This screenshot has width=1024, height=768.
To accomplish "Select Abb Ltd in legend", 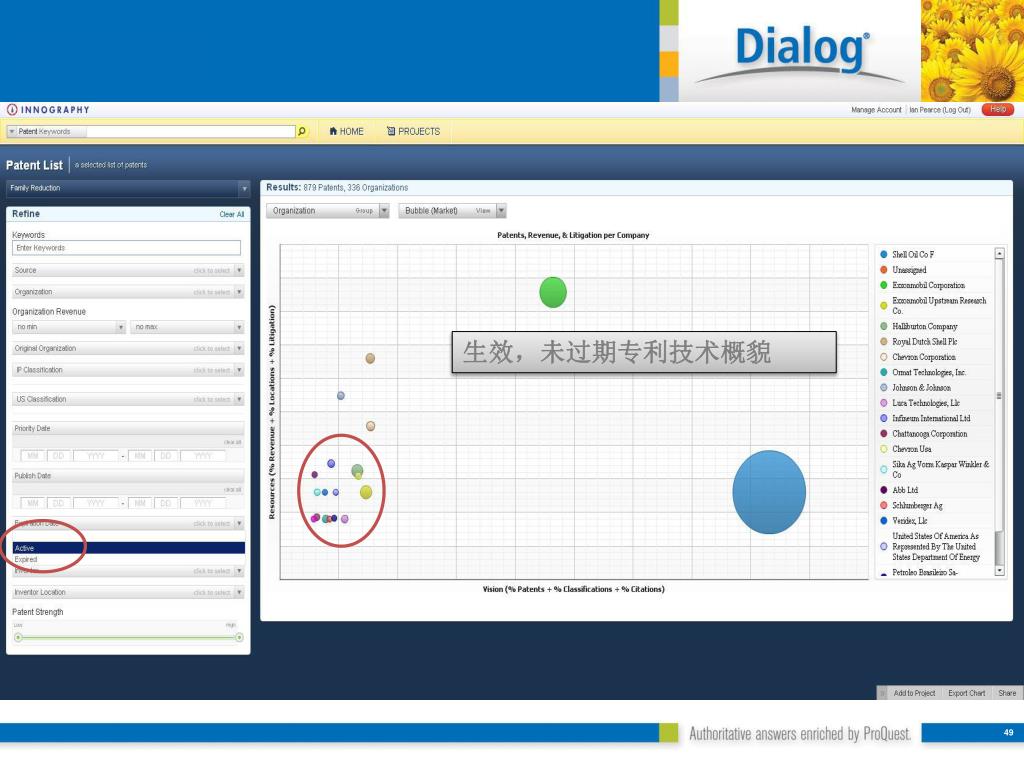I will [904, 490].
